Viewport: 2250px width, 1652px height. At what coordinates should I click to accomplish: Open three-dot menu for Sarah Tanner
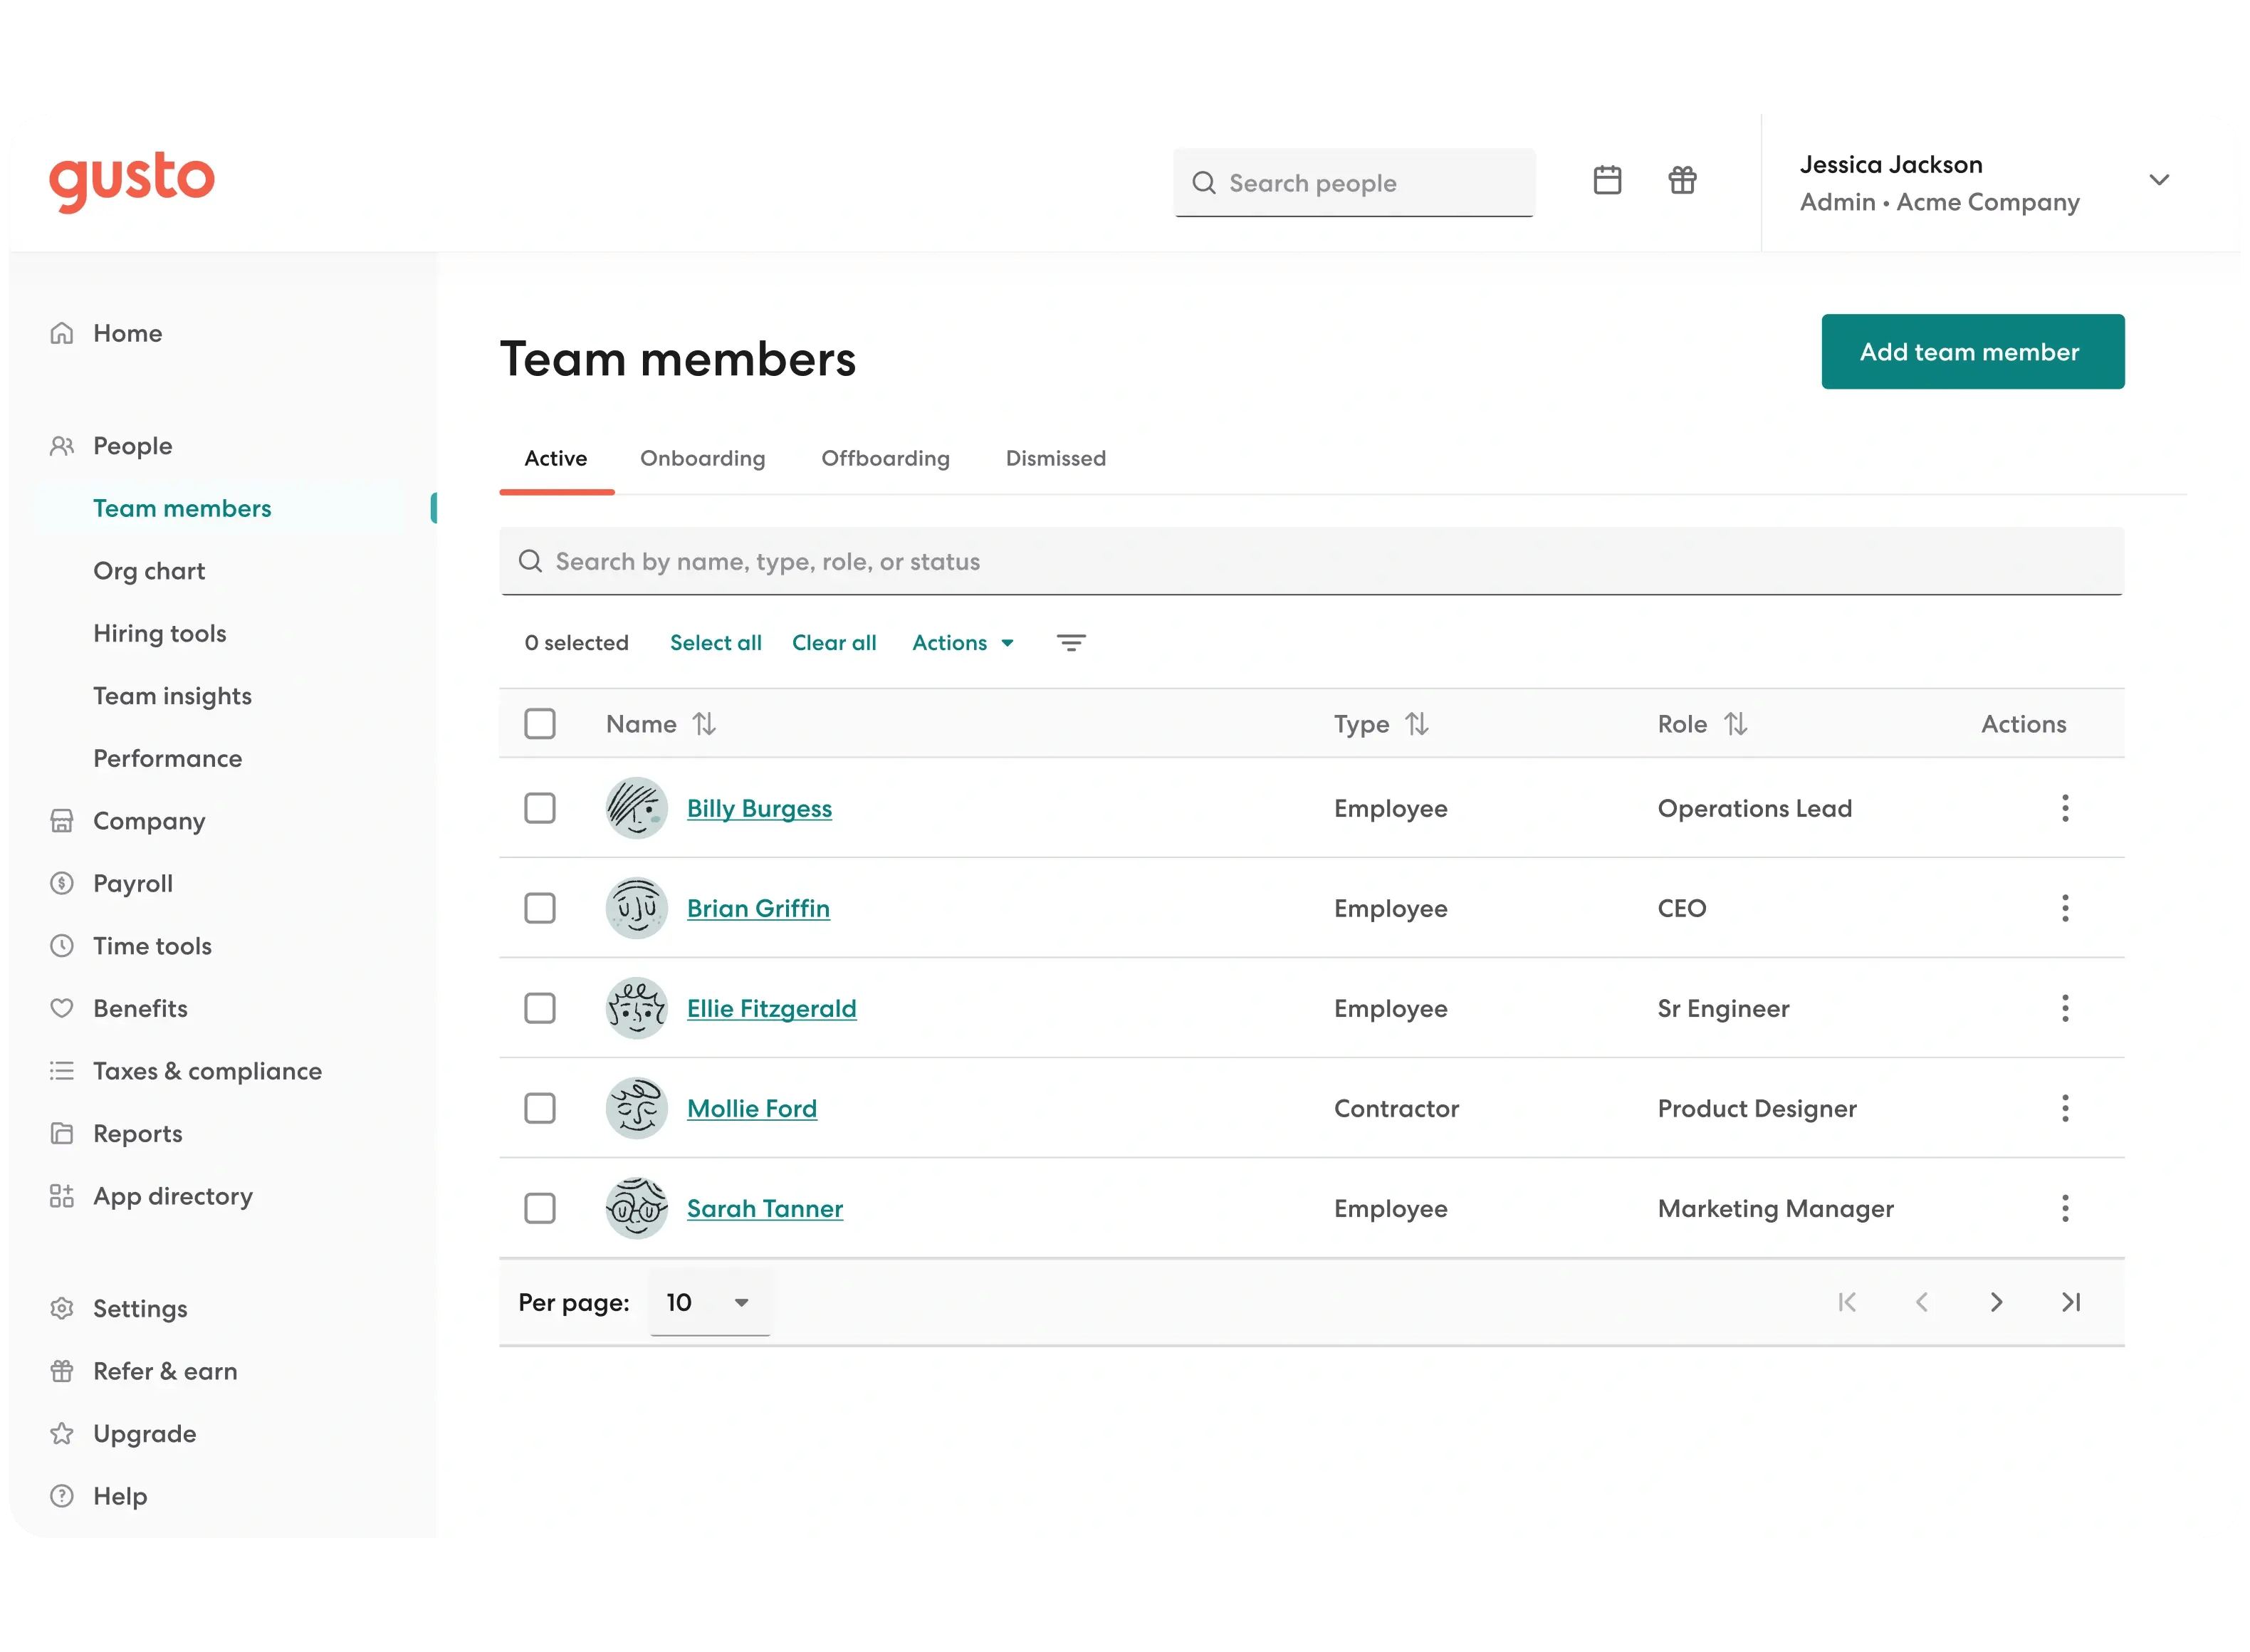pos(2064,1208)
